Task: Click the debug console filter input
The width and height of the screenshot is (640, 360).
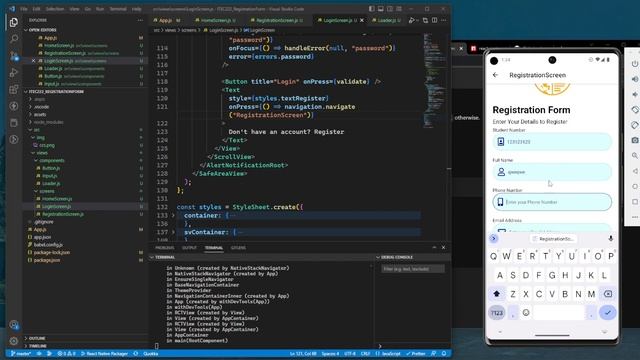Action: click(x=413, y=269)
